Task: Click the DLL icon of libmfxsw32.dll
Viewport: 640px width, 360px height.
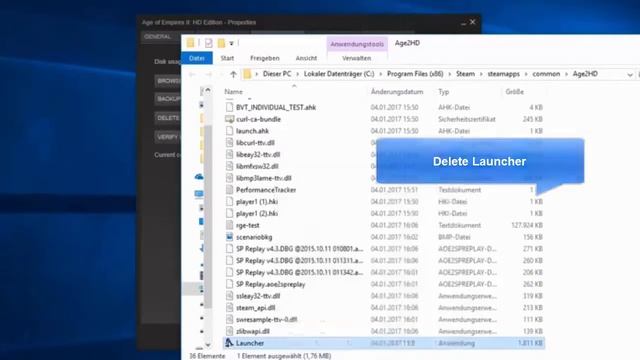Action: [229, 167]
